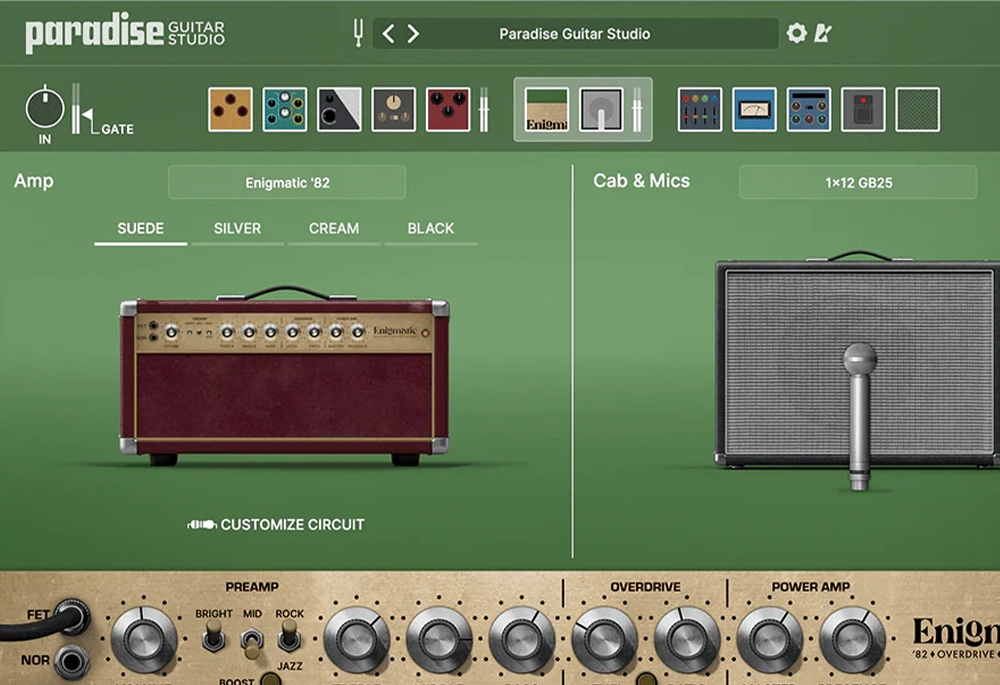The image size is (1000, 685).
Task: Switch to the SILVER tab
Action: coord(237,228)
